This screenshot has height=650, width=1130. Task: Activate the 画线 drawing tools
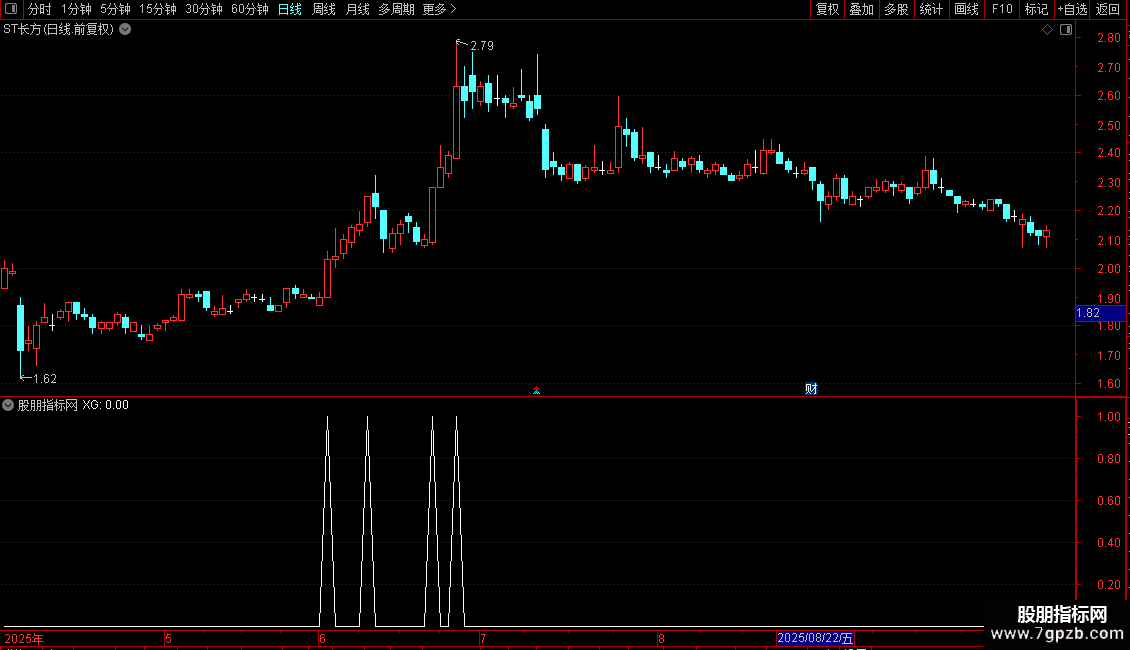[x=966, y=9]
